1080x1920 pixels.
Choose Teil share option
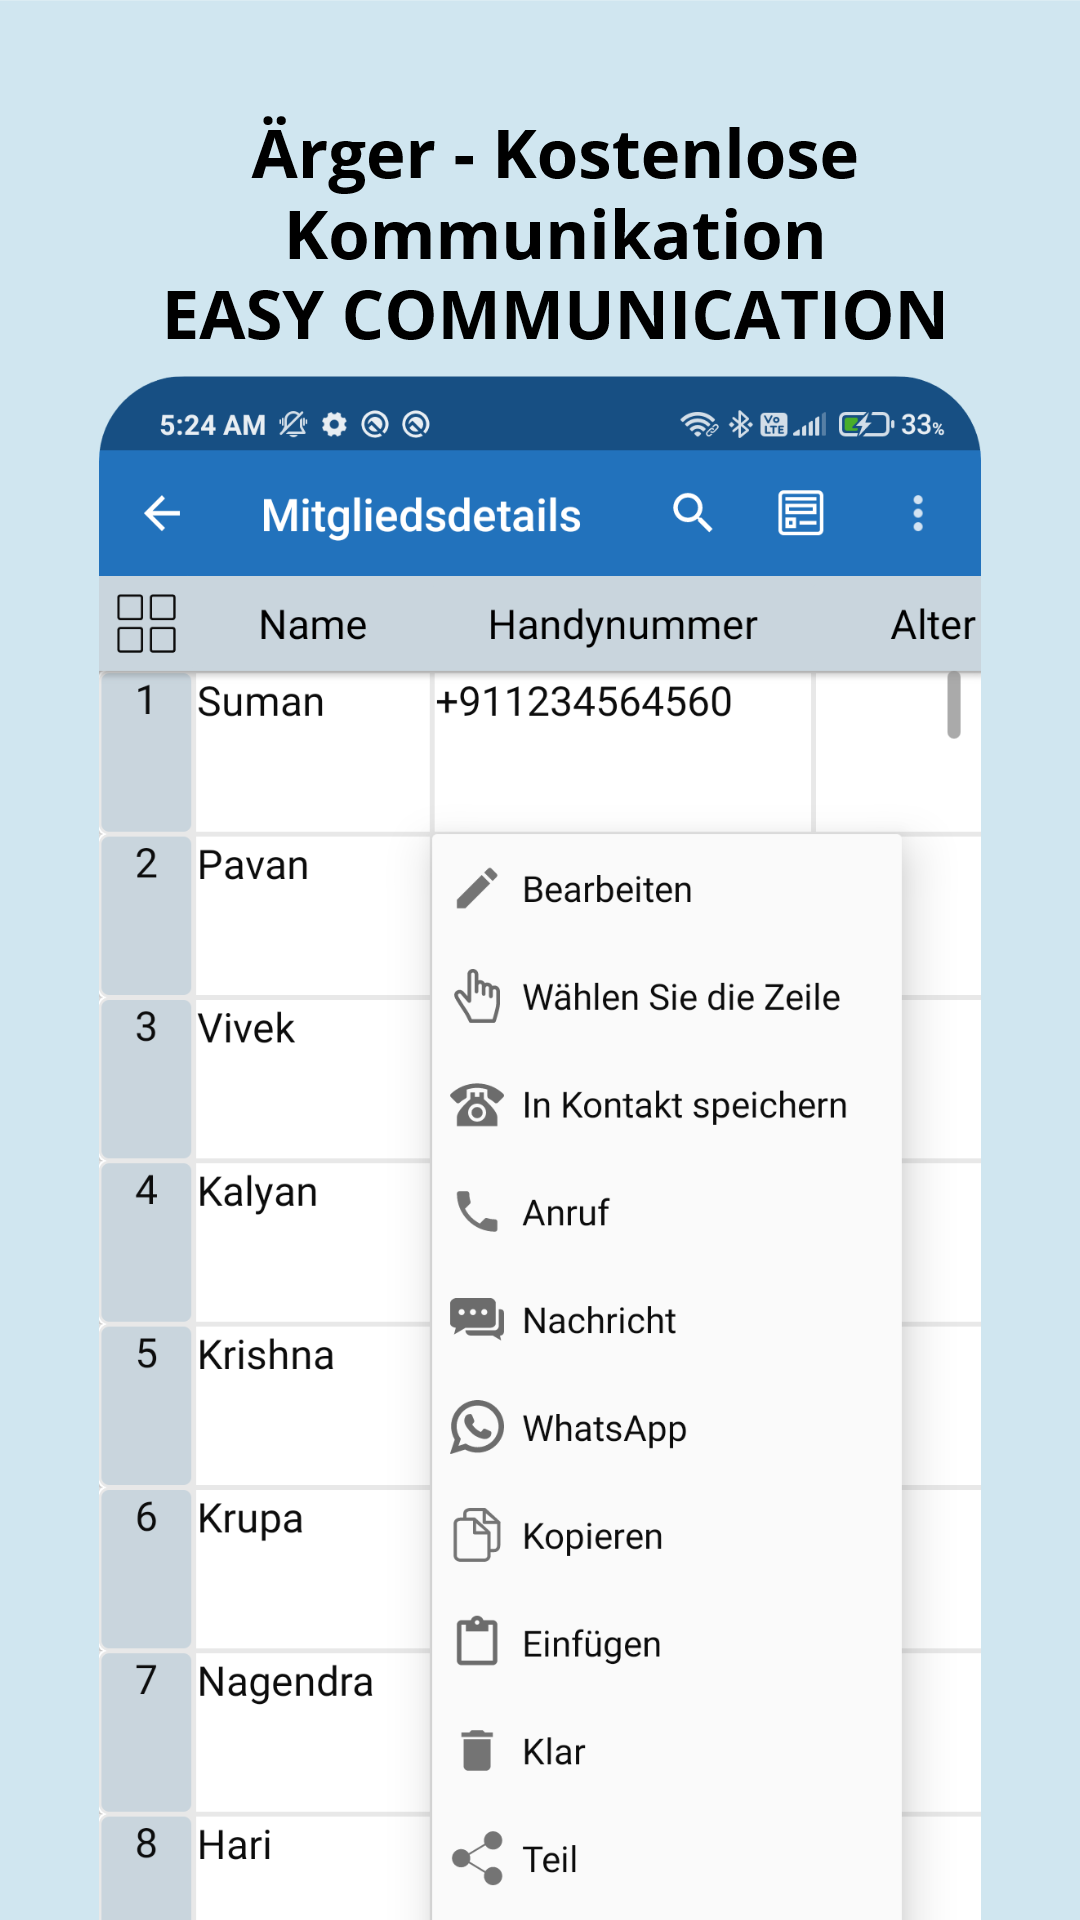(x=666, y=1861)
